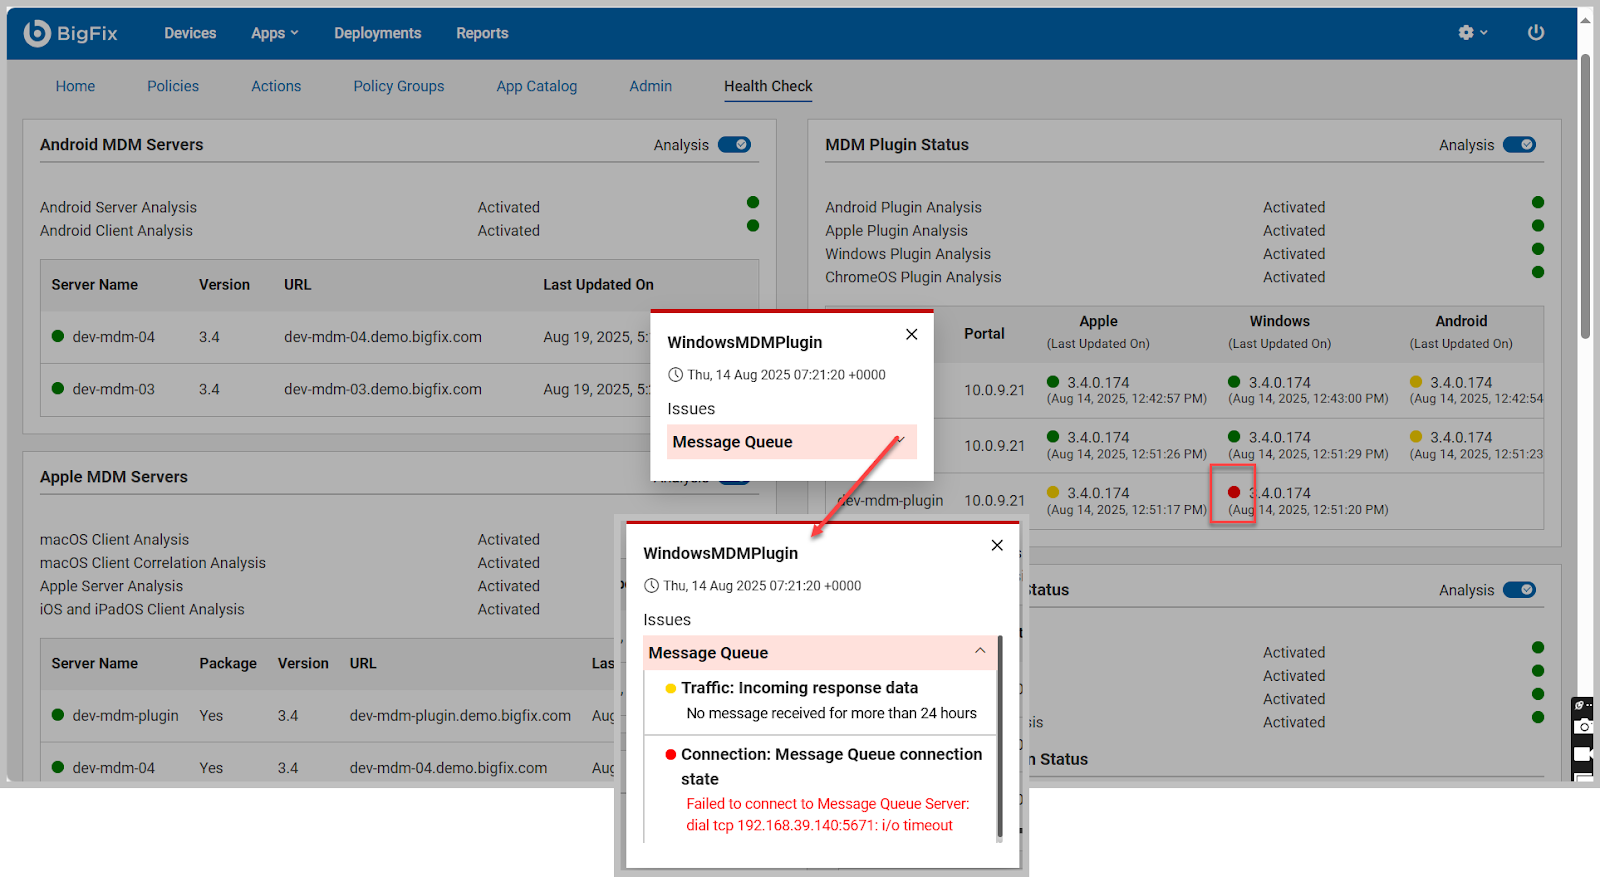The width and height of the screenshot is (1600, 877).
Task: Click the ChromeOS Plugin Analysis status dot
Action: coord(1538,272)
